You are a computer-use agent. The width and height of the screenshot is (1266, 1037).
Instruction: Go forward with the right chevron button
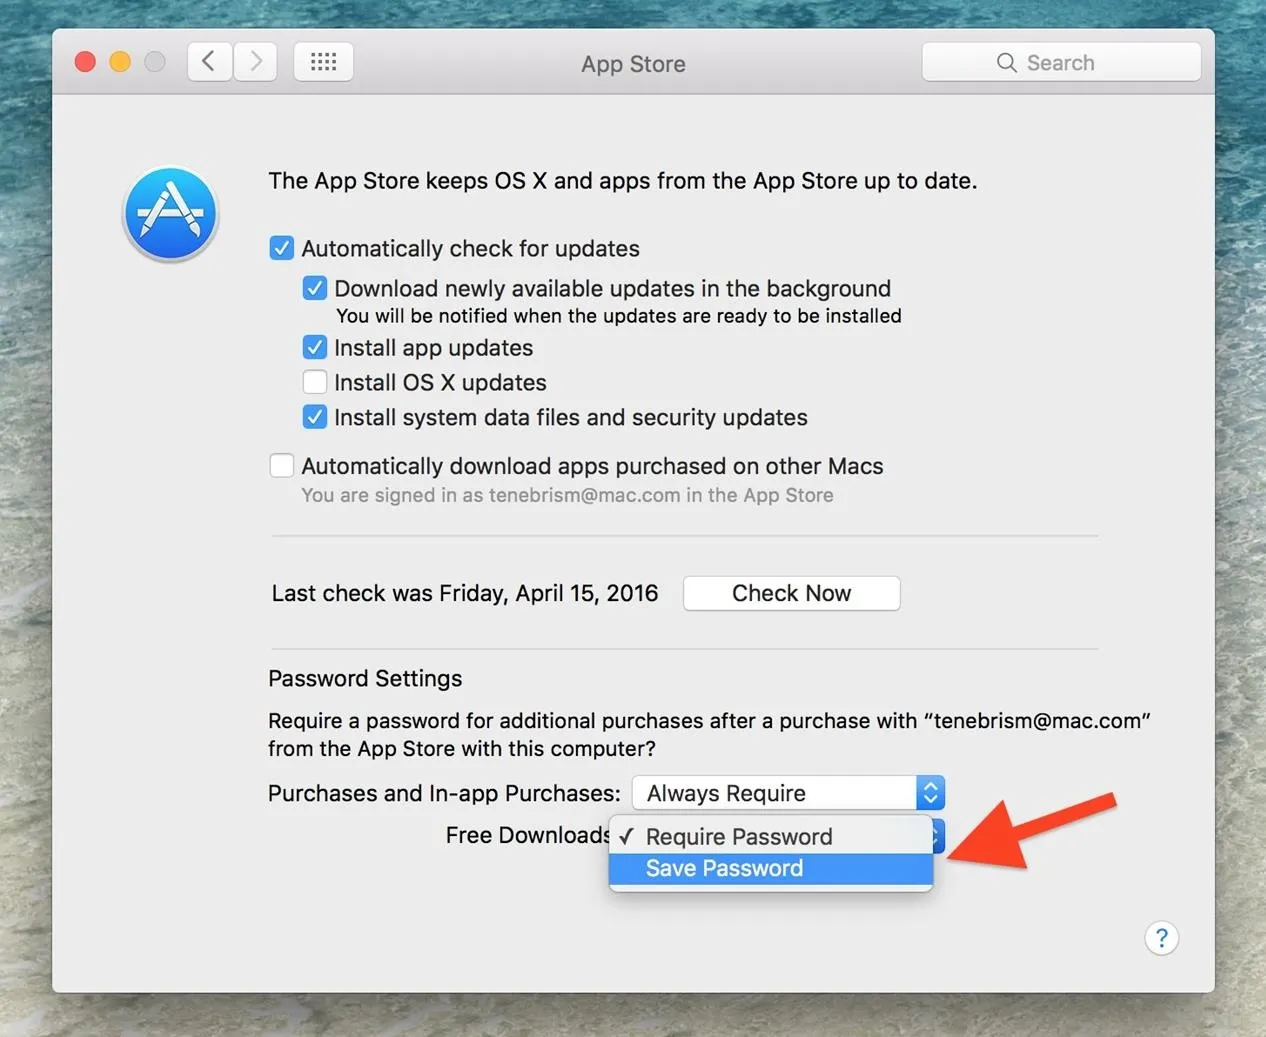(x=256, y=62)
